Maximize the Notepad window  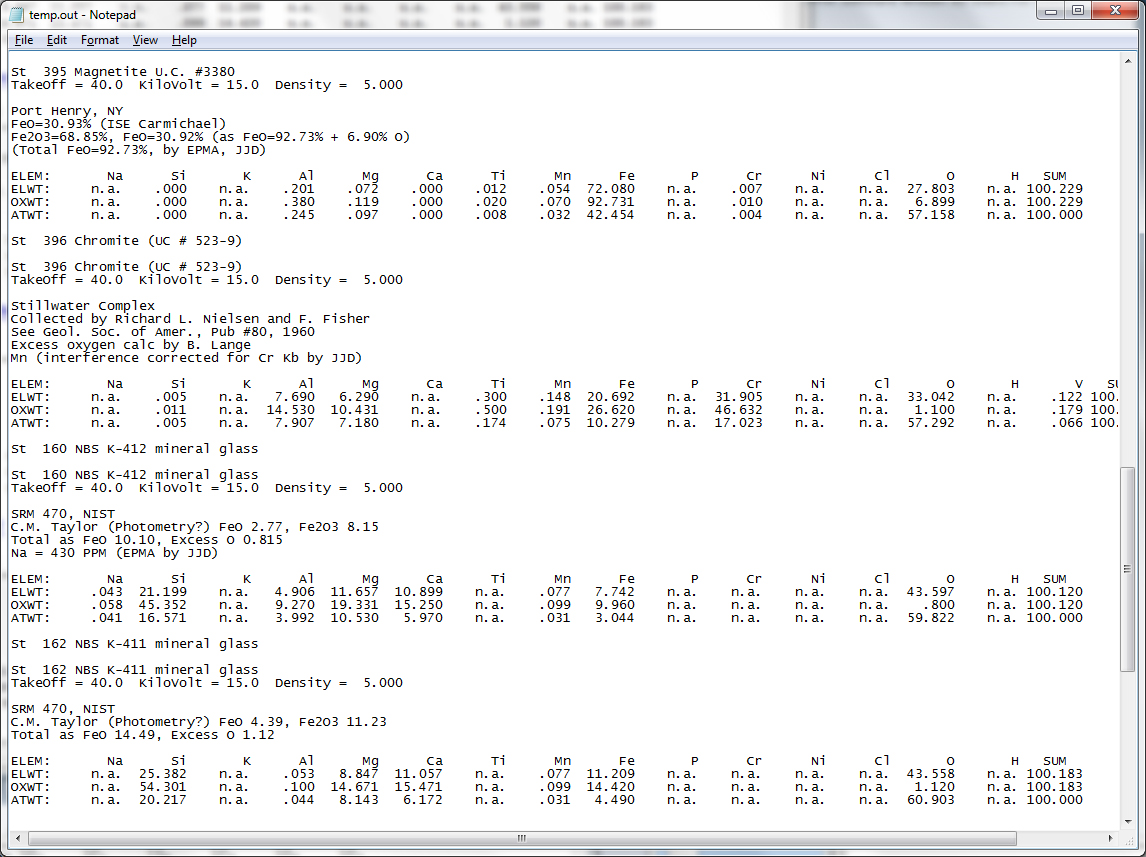click(x=1077, y=11)
